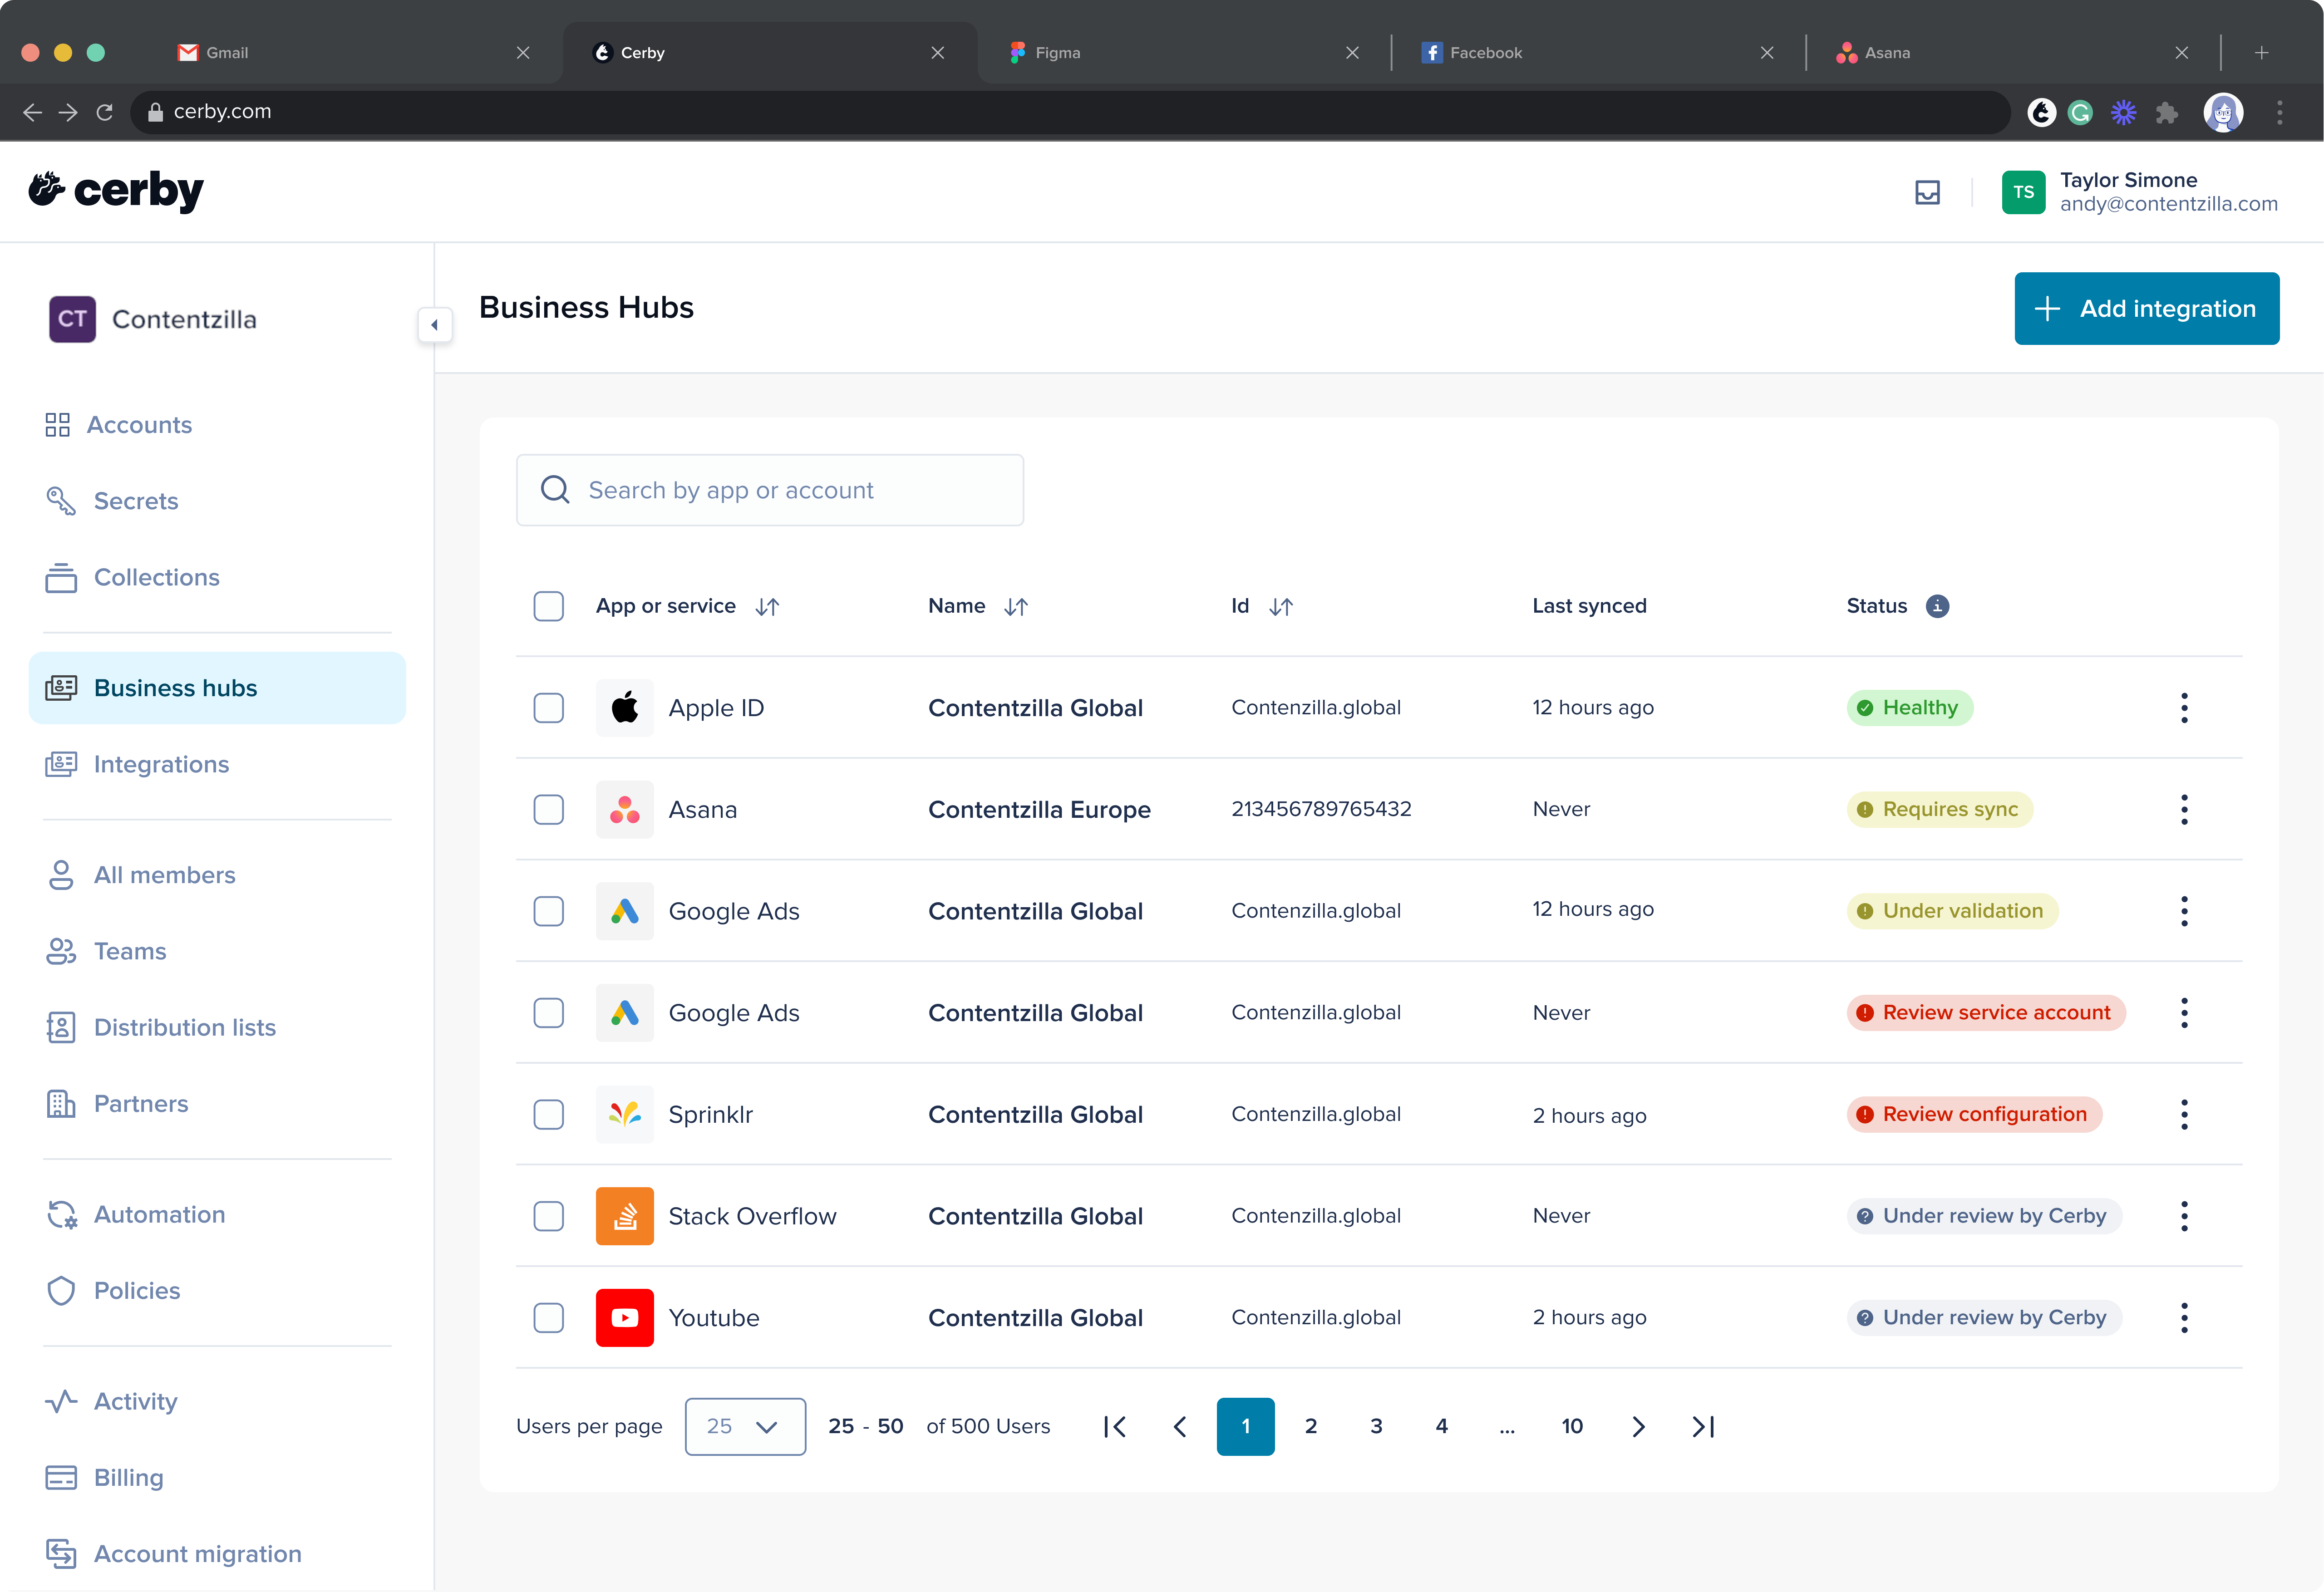Switch to the Figma browser tab
Viewport: 2324px width, 1592px height.
1184,52
